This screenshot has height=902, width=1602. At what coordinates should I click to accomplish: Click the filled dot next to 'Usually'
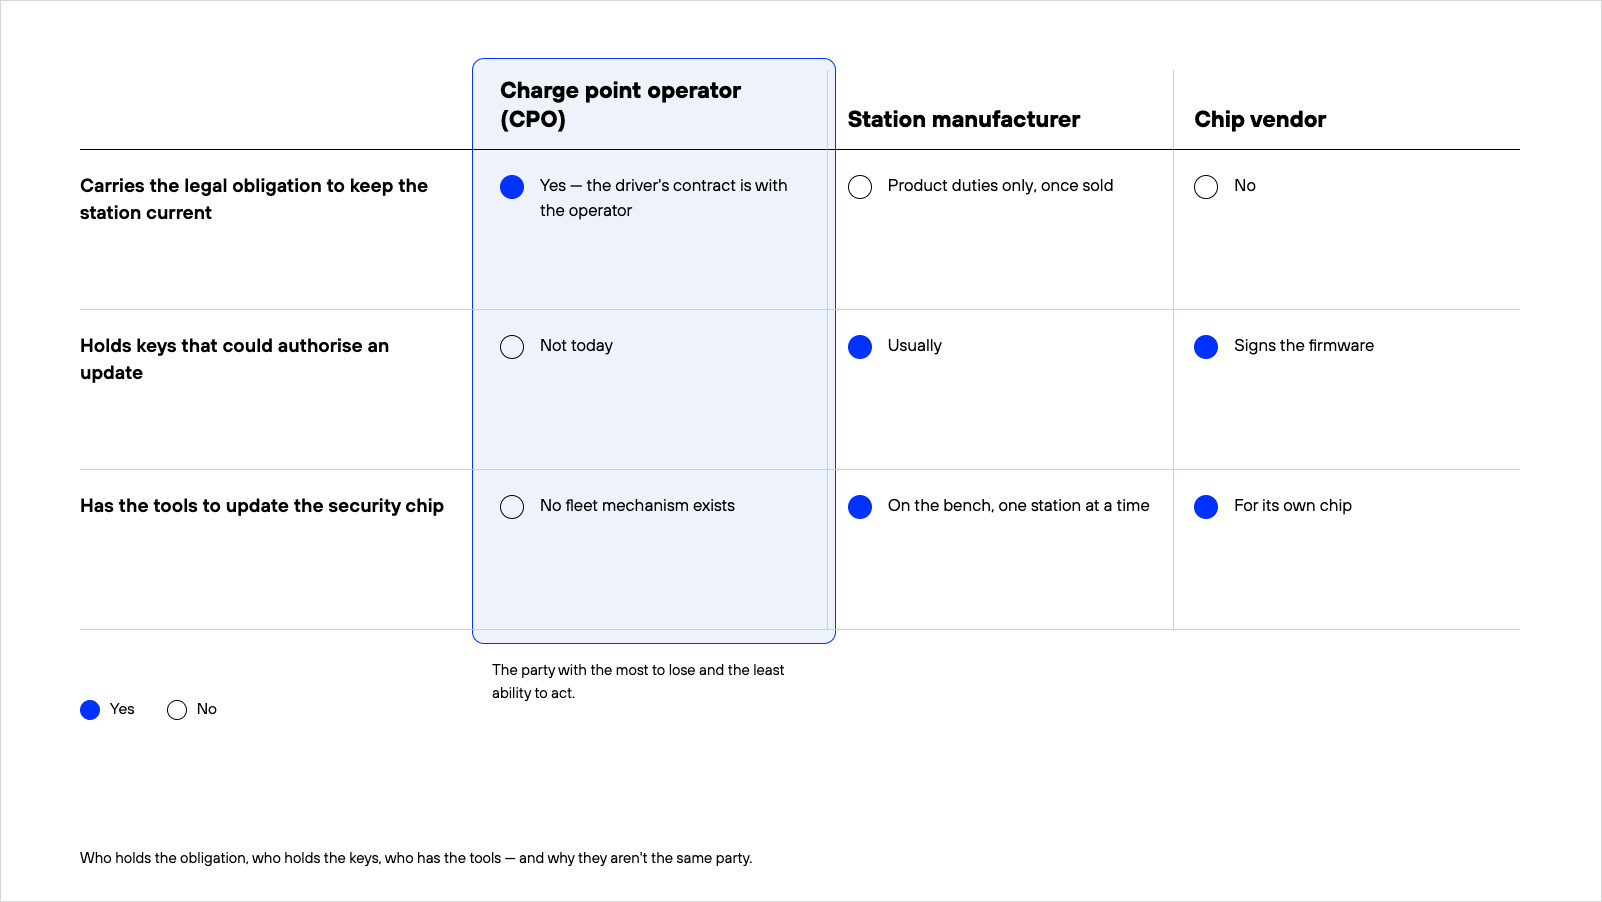pos(860,347)
